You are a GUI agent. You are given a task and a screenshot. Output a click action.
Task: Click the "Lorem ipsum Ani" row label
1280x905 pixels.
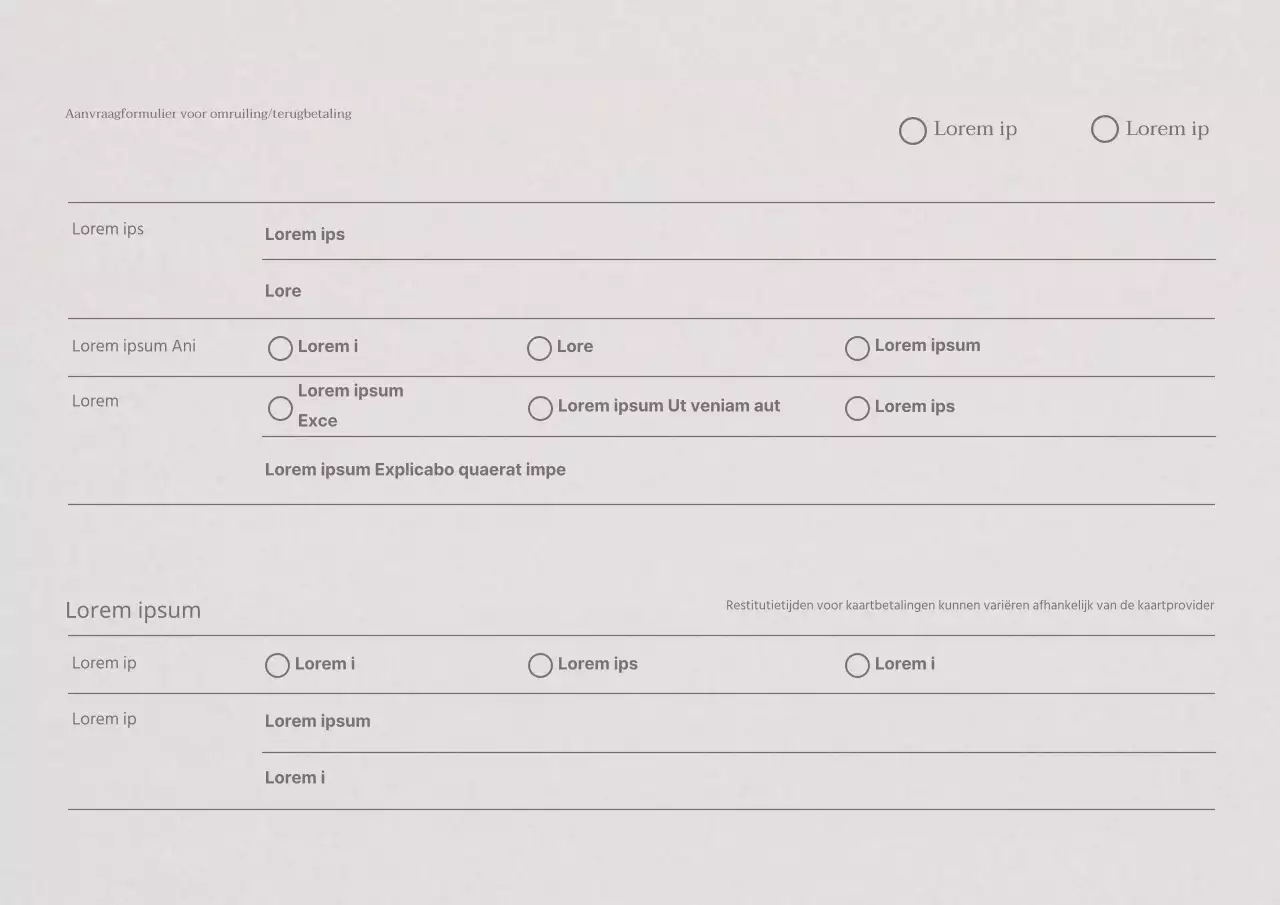coord(134,346)
